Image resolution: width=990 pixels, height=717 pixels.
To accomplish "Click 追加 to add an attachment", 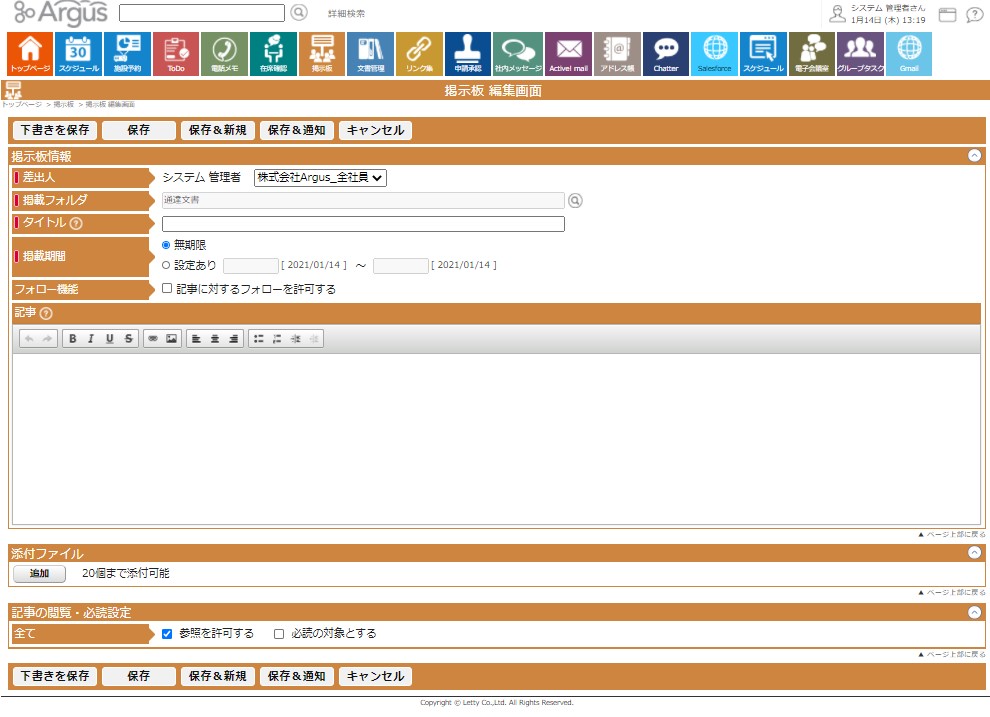I will pos(40,574).
